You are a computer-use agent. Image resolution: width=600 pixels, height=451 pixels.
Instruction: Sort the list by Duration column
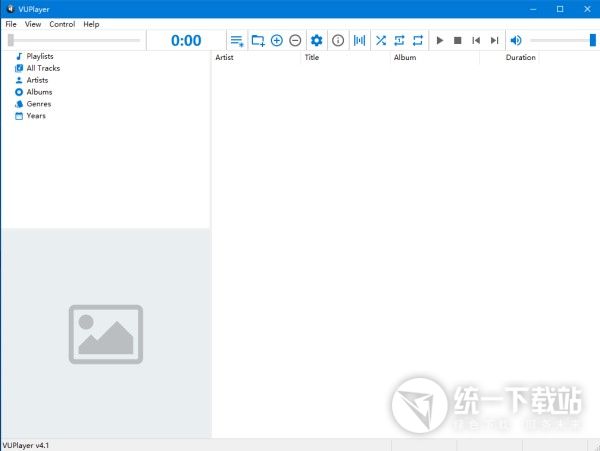(x=520, y=58)
